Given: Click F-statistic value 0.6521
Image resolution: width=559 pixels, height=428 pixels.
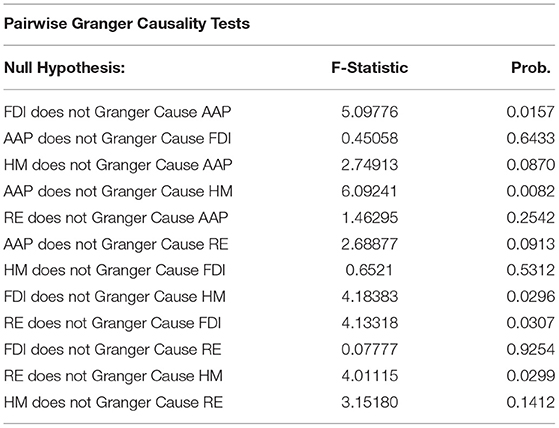Looking at the screenshot, I should click(x=369, y=270).
